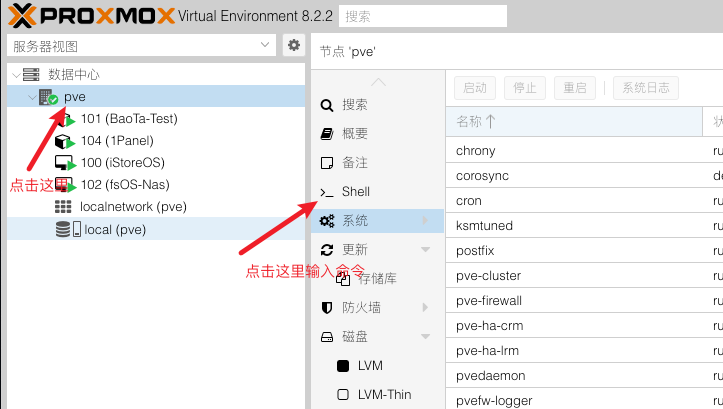Click the book icon beside 概要
723x409 pixels.
pyautogui.click(x=327, y=134)
